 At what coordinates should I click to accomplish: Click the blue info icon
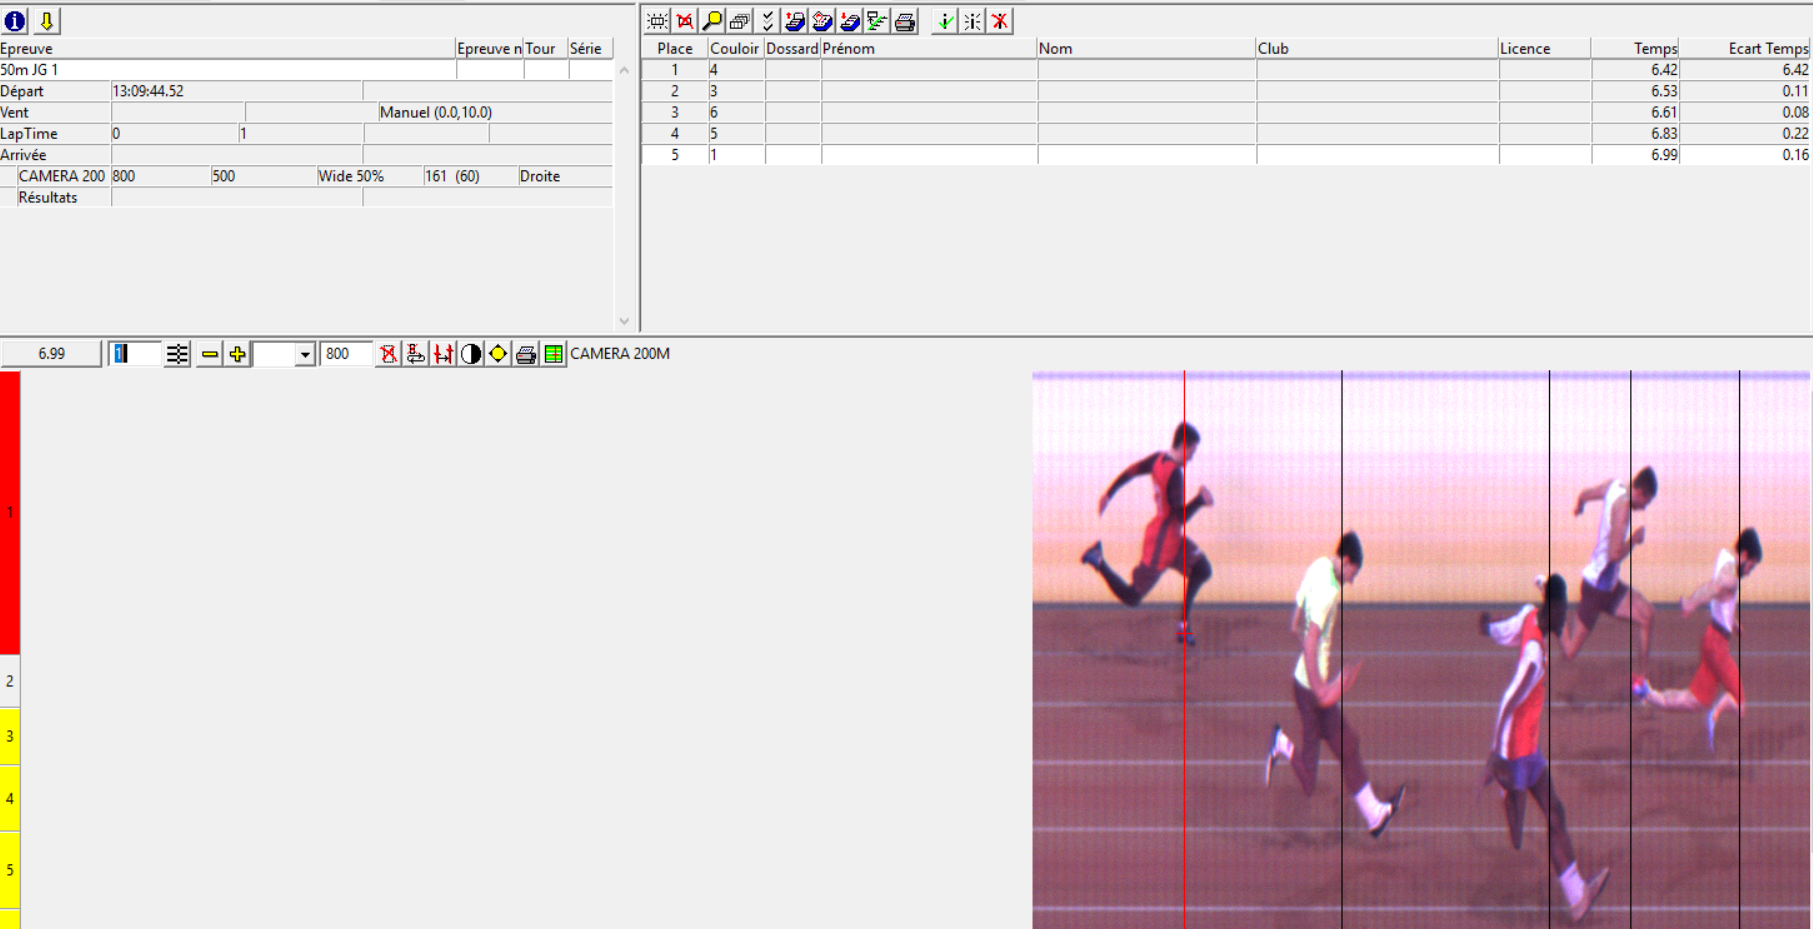[x=15, y=21]
